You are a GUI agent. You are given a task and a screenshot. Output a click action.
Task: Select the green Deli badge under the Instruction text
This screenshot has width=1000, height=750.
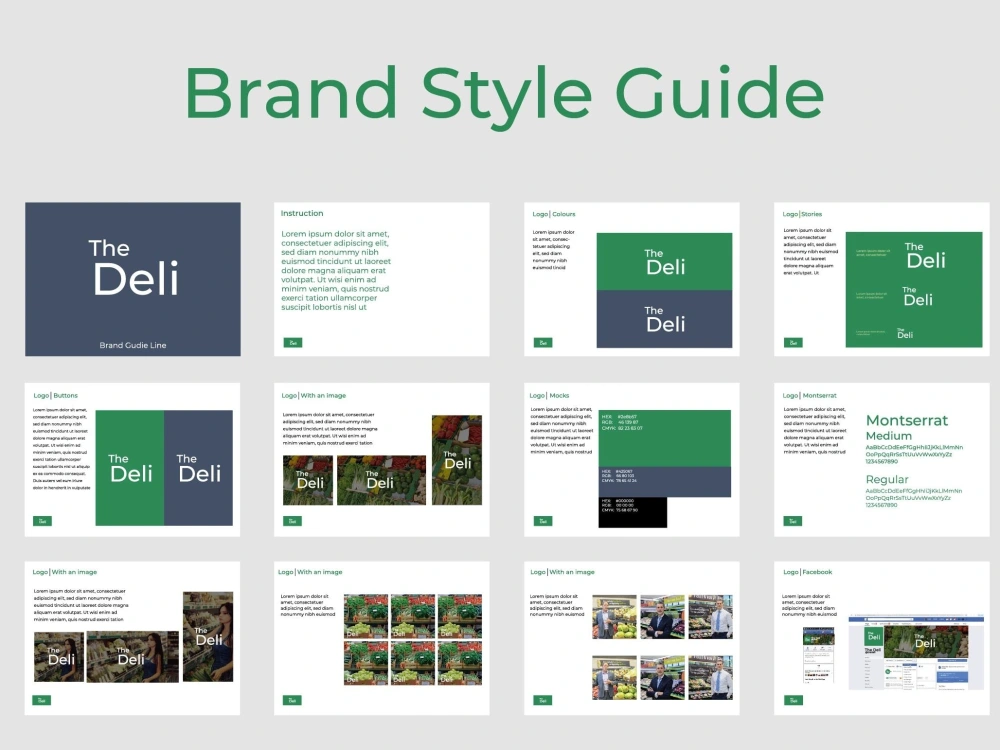pyautogui.click(x=292, y=340)
